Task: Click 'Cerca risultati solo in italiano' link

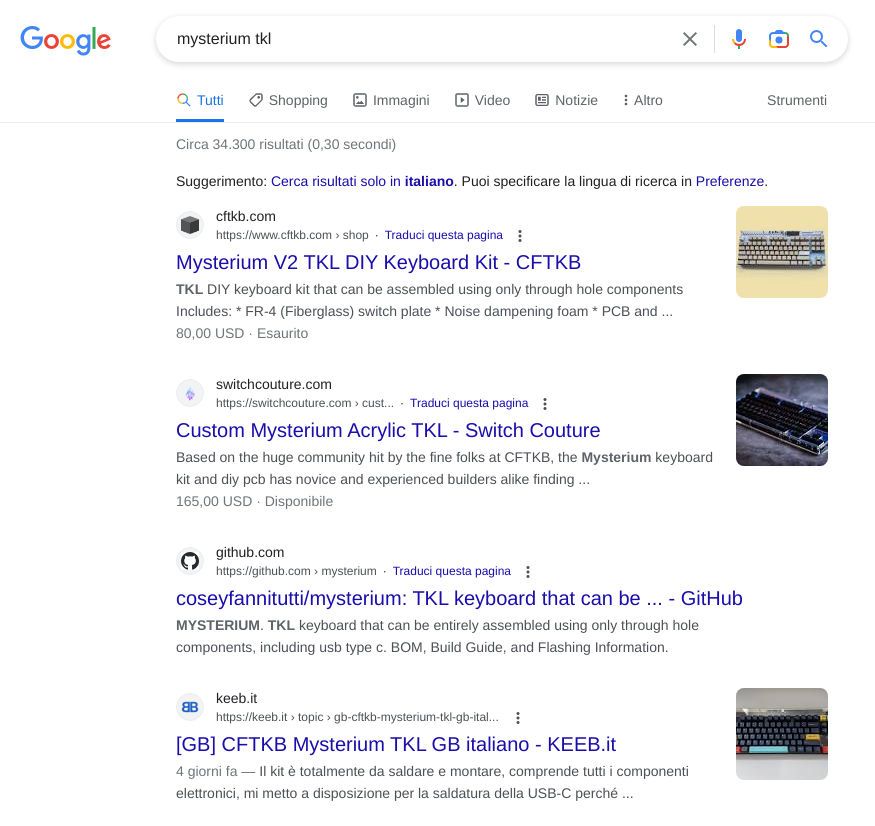Action: click(362, 181)
